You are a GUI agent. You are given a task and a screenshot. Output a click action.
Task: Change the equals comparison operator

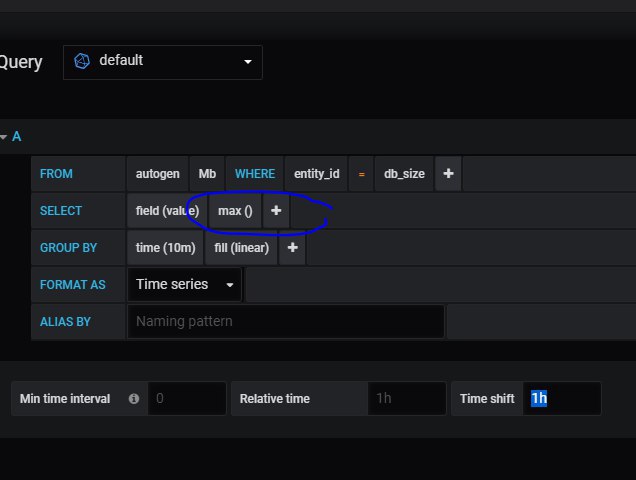click(x=361, y=174)
